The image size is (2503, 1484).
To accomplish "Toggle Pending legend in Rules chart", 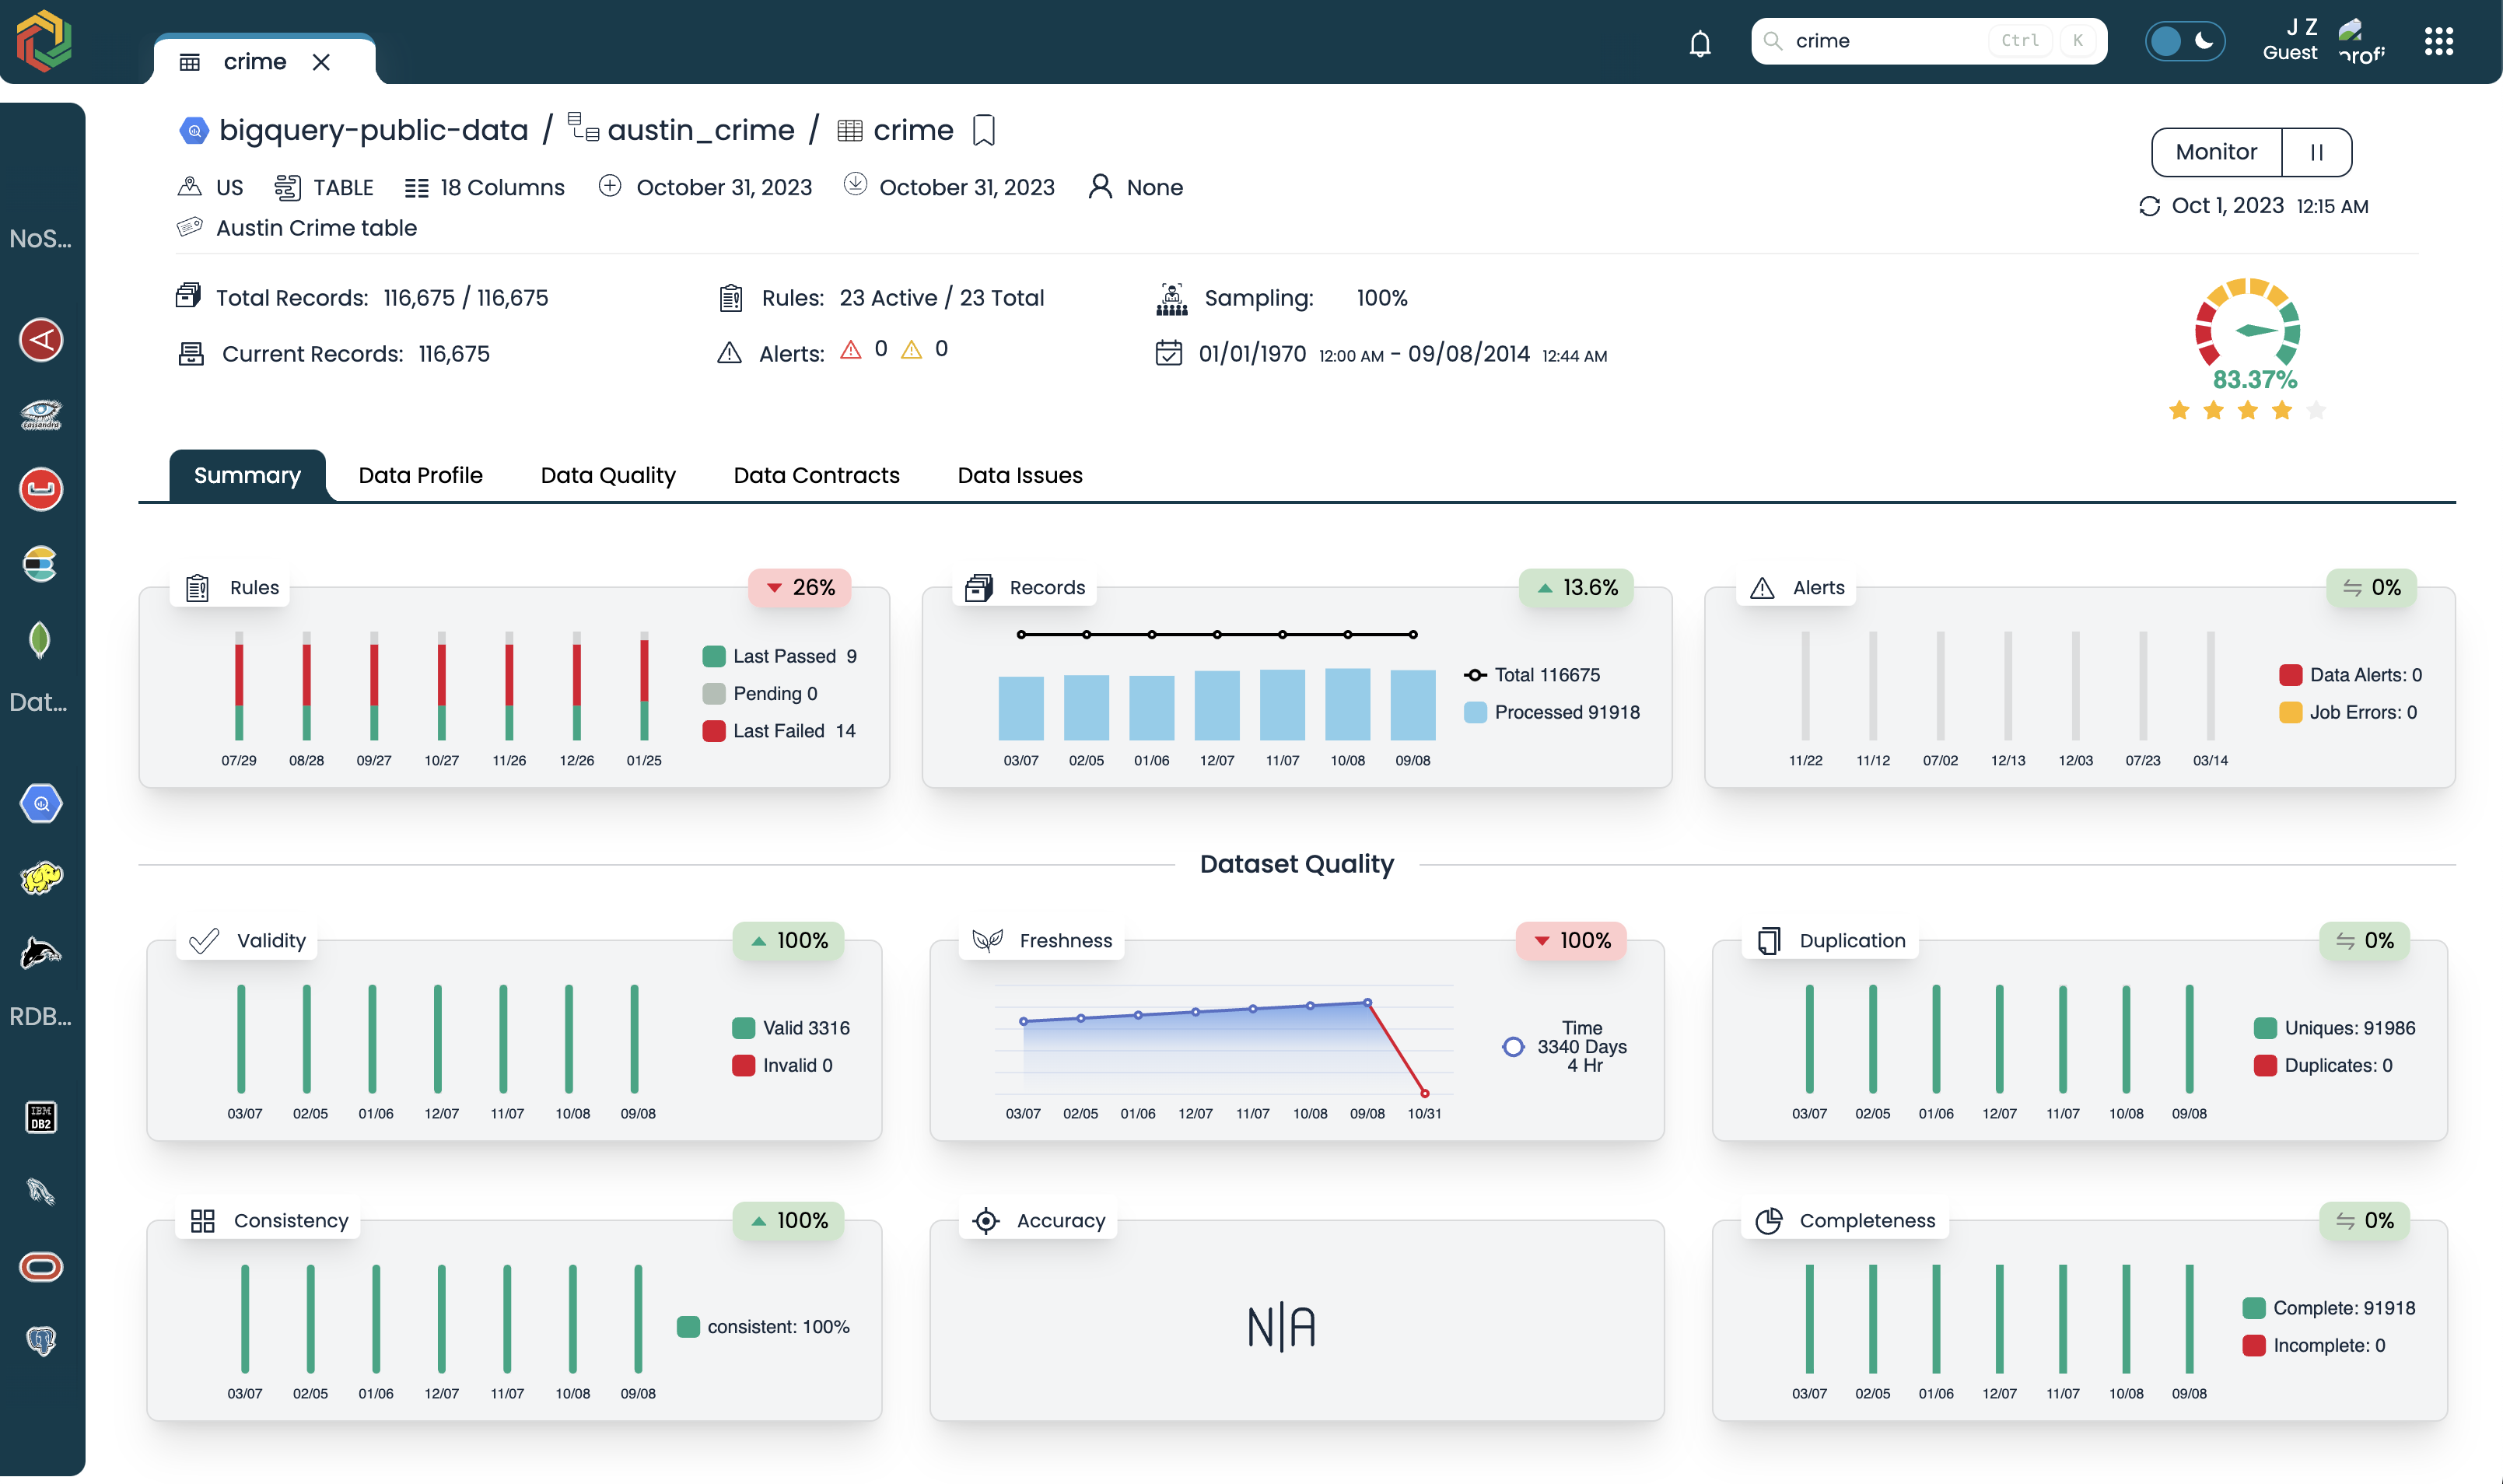I will (x=760, y=694).
